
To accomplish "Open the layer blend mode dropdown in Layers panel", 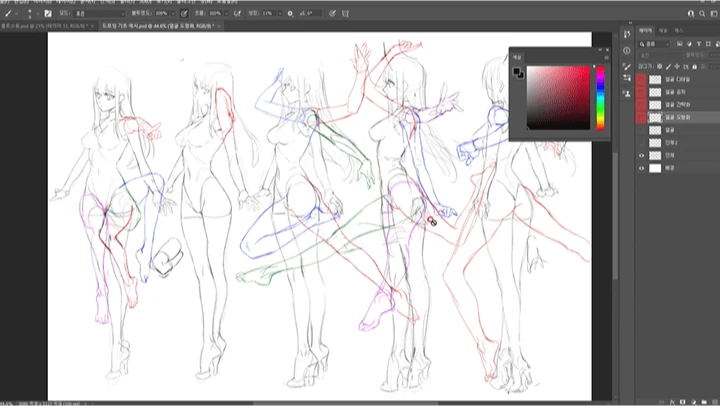I will (658, 55).
